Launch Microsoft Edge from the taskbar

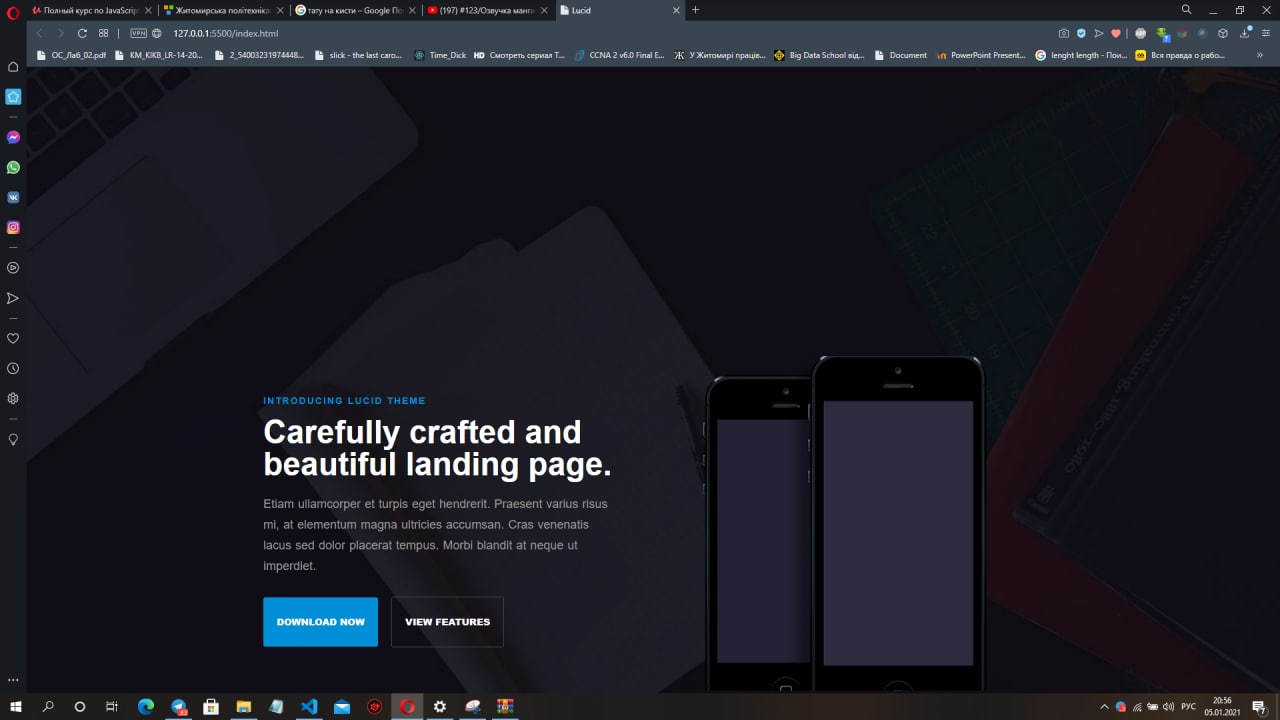click(x=145, y=707)
